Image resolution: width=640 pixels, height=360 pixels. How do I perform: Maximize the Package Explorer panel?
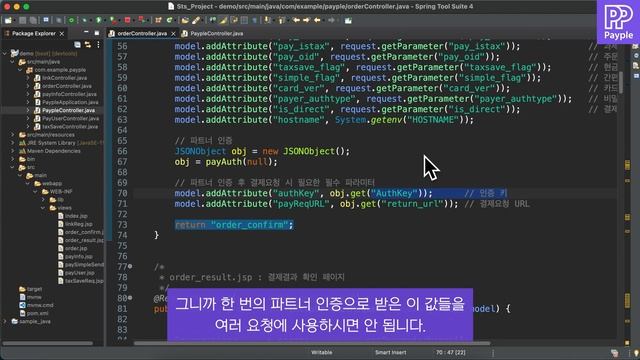[97, 33]
